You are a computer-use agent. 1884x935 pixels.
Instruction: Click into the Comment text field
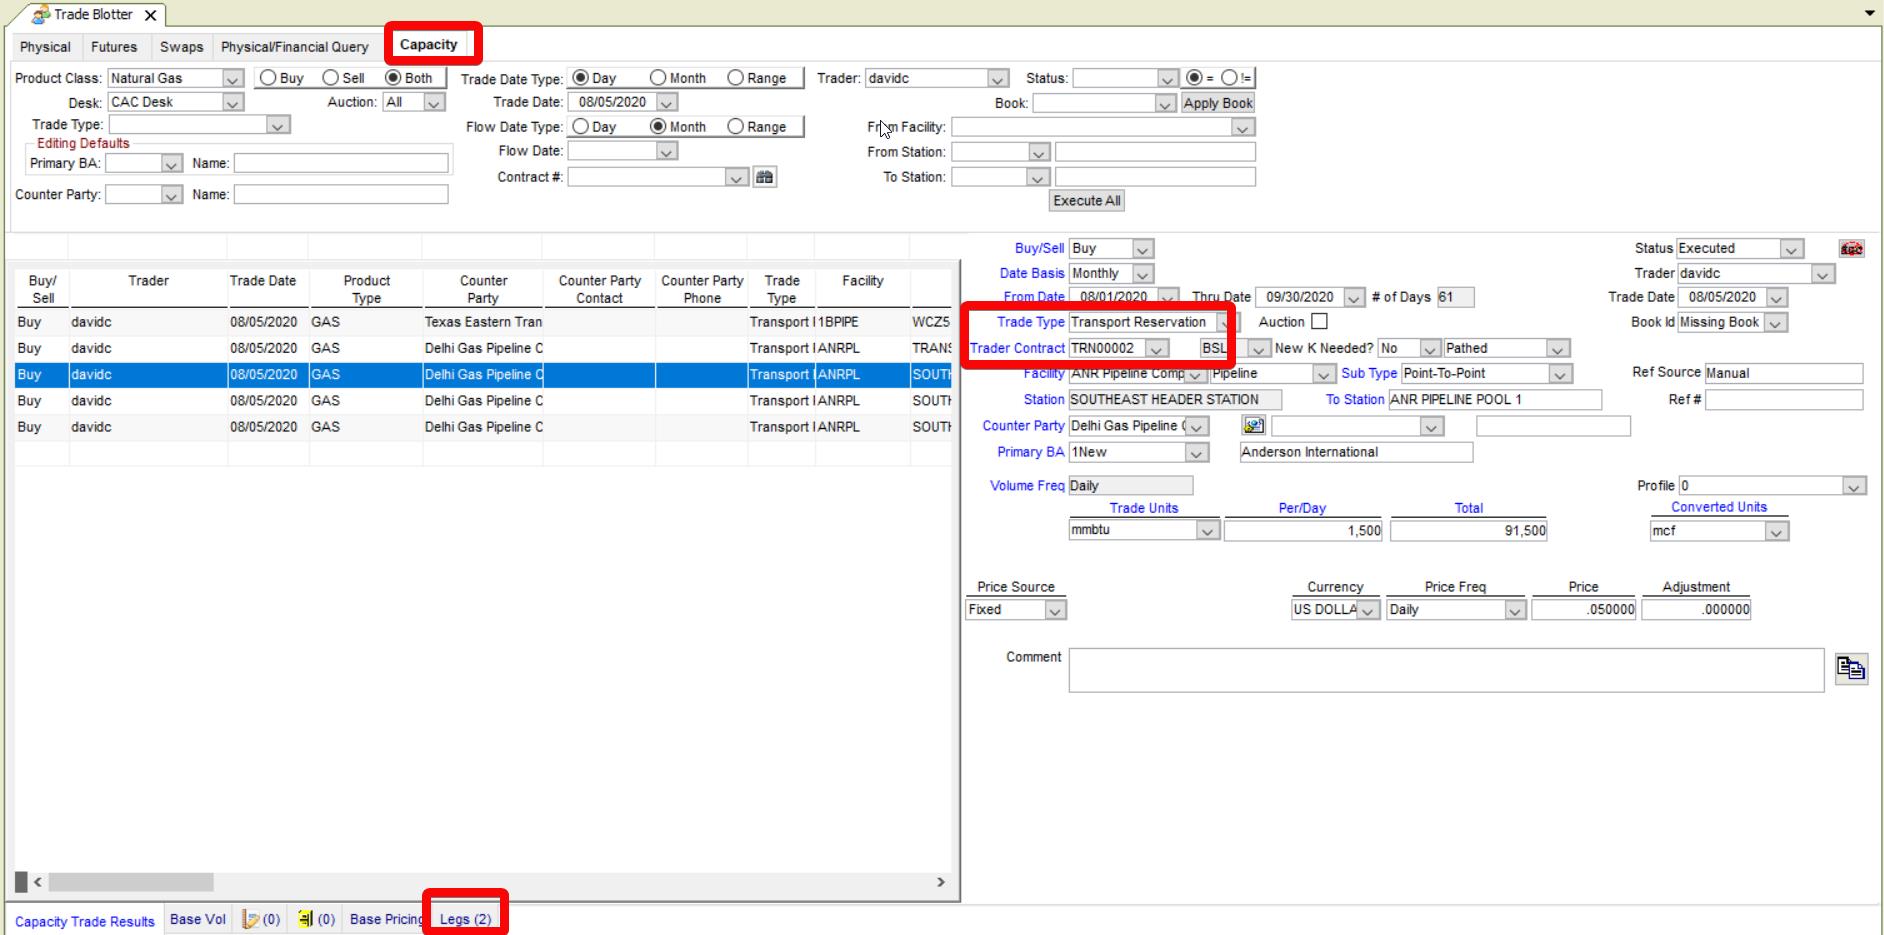tap(1445, 670)
